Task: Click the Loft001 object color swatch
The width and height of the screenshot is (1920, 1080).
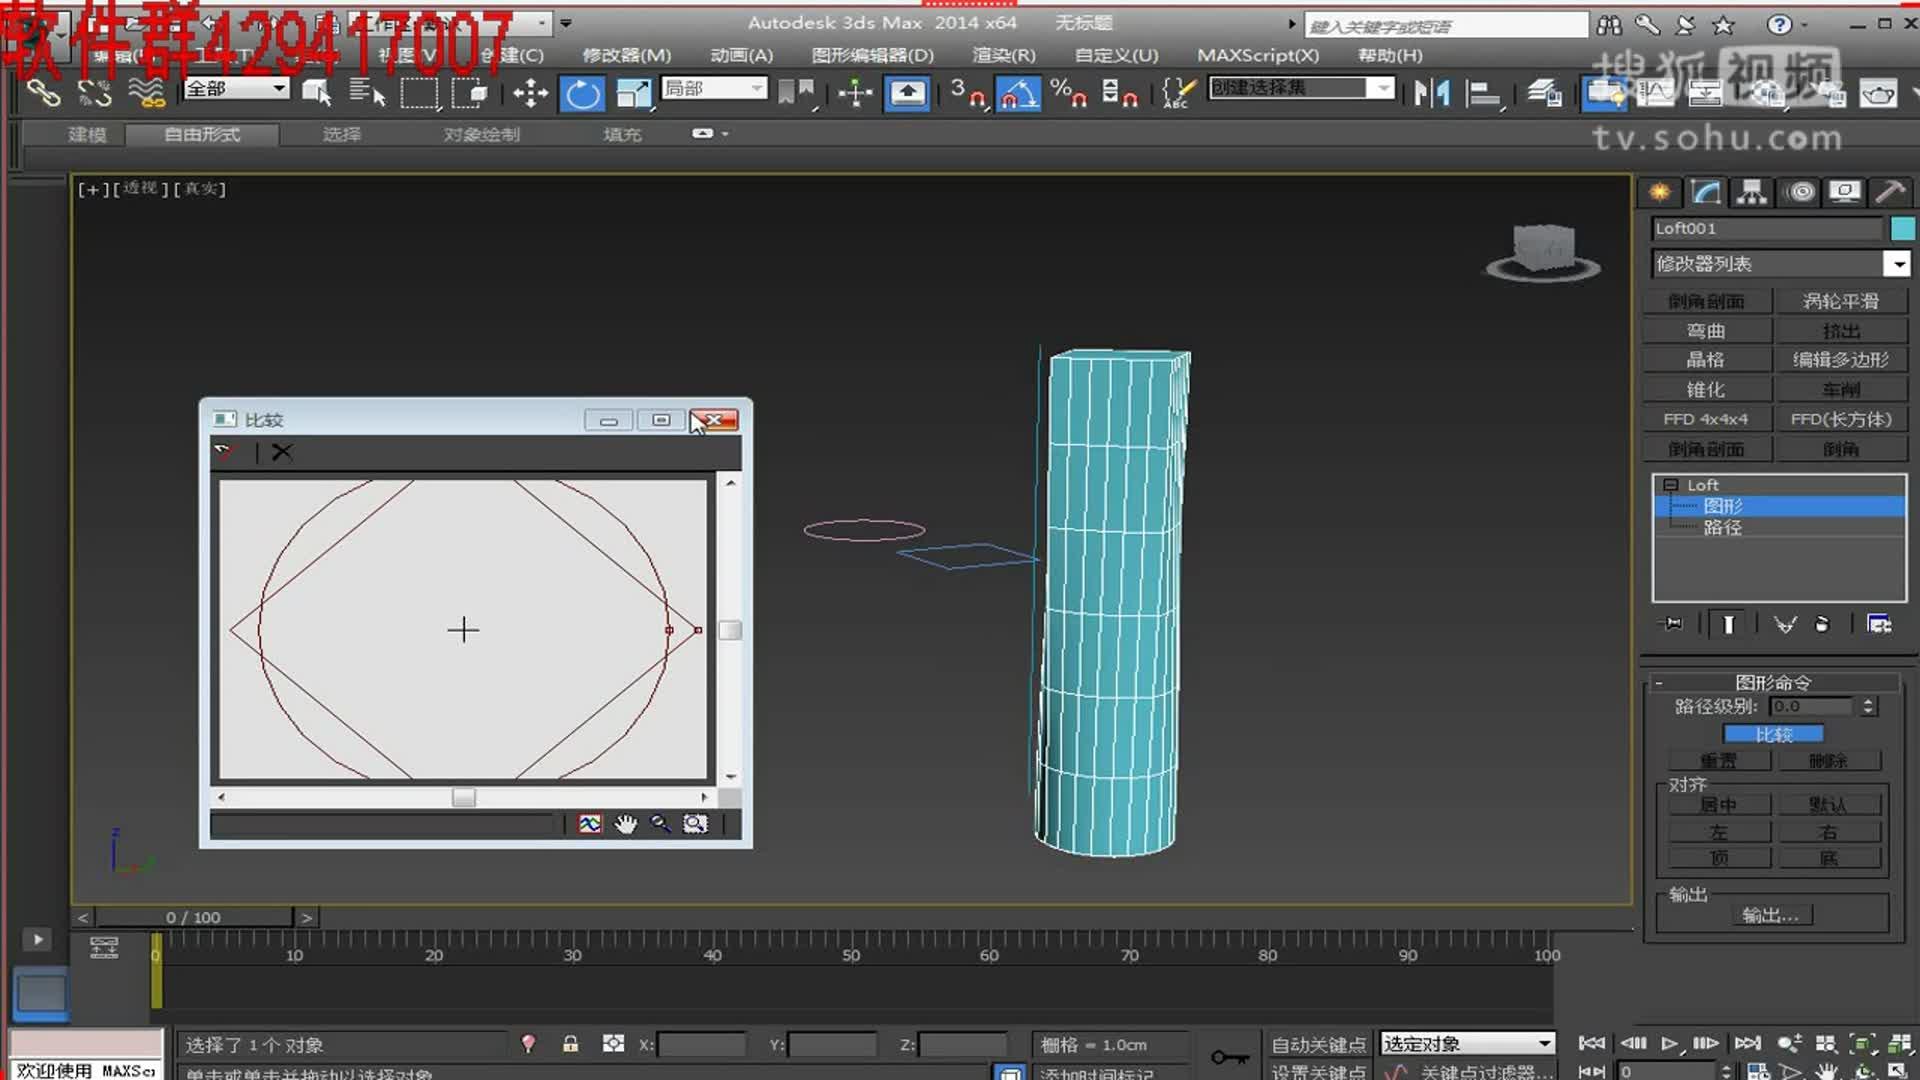Action: (x=1902, y=228)
